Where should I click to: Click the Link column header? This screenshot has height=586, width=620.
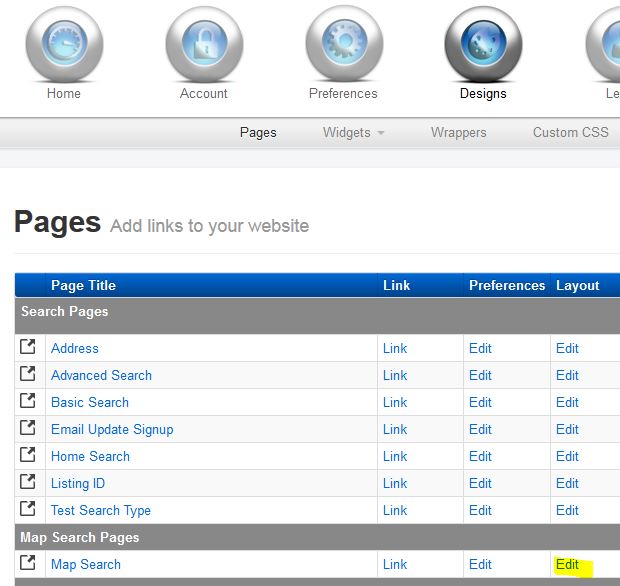[397, 285]
